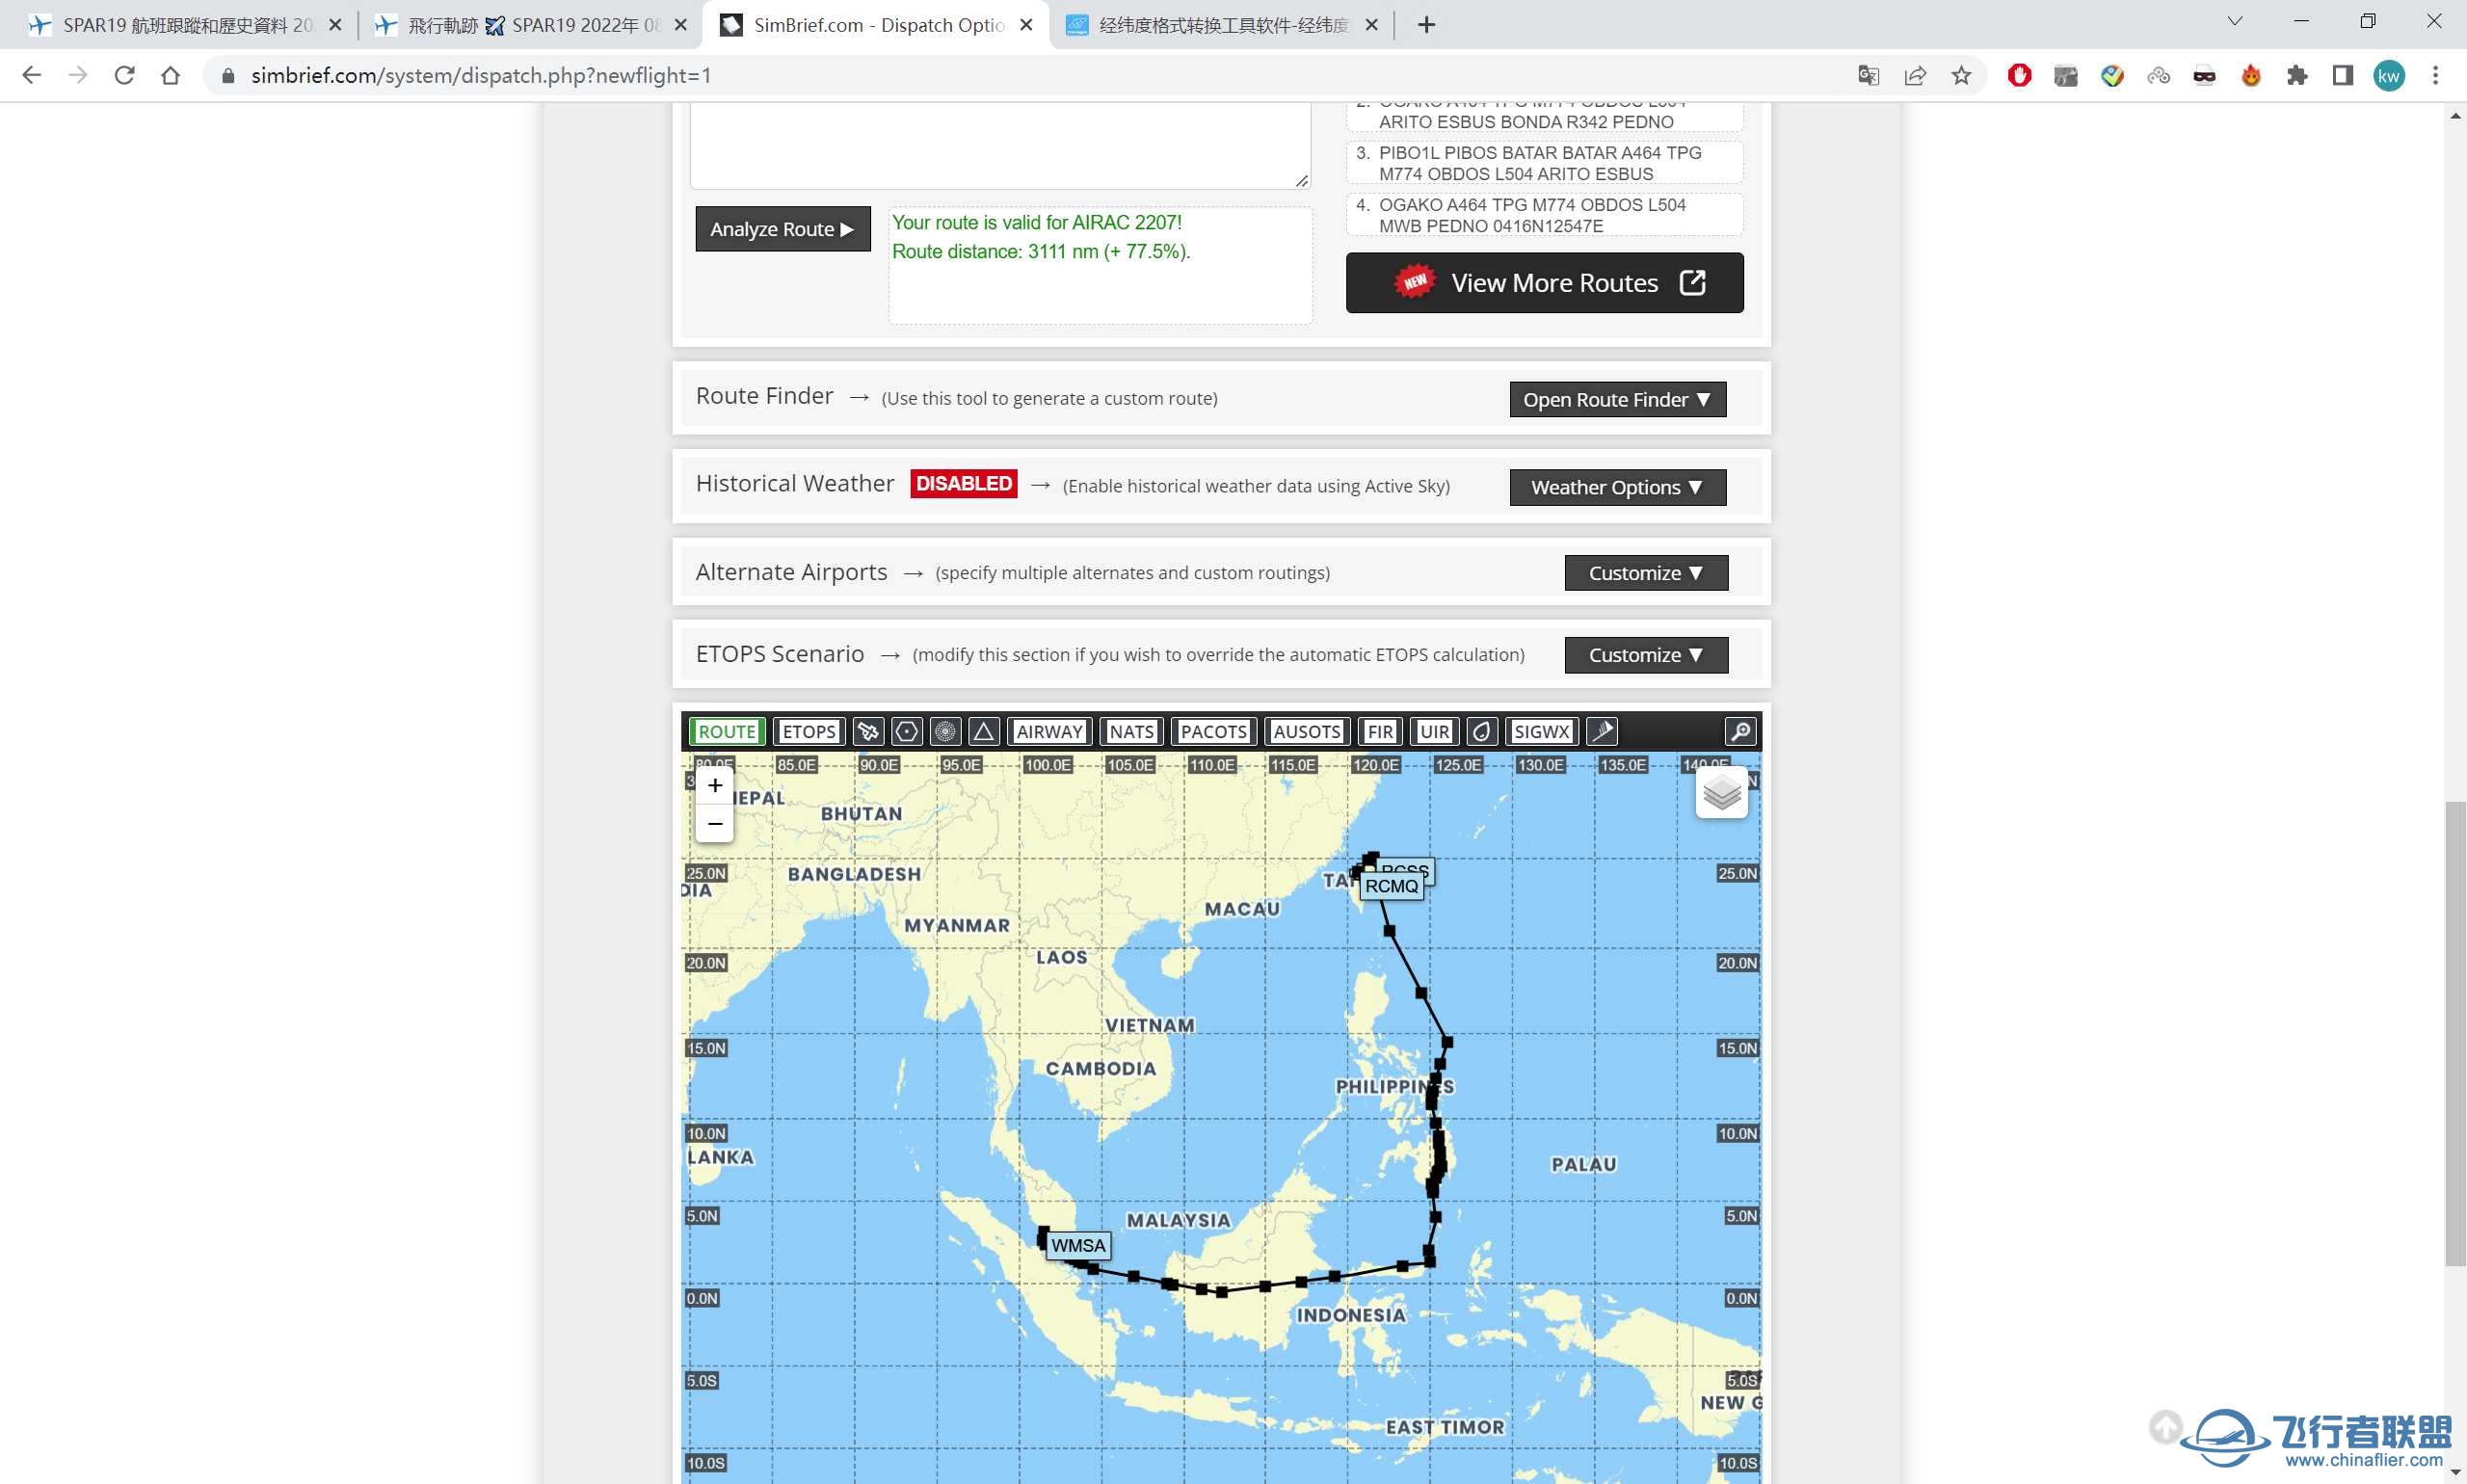Toggle the AIRWAY map overlay
This screenshot has height=1484, width=2467.
(1049, 731)
